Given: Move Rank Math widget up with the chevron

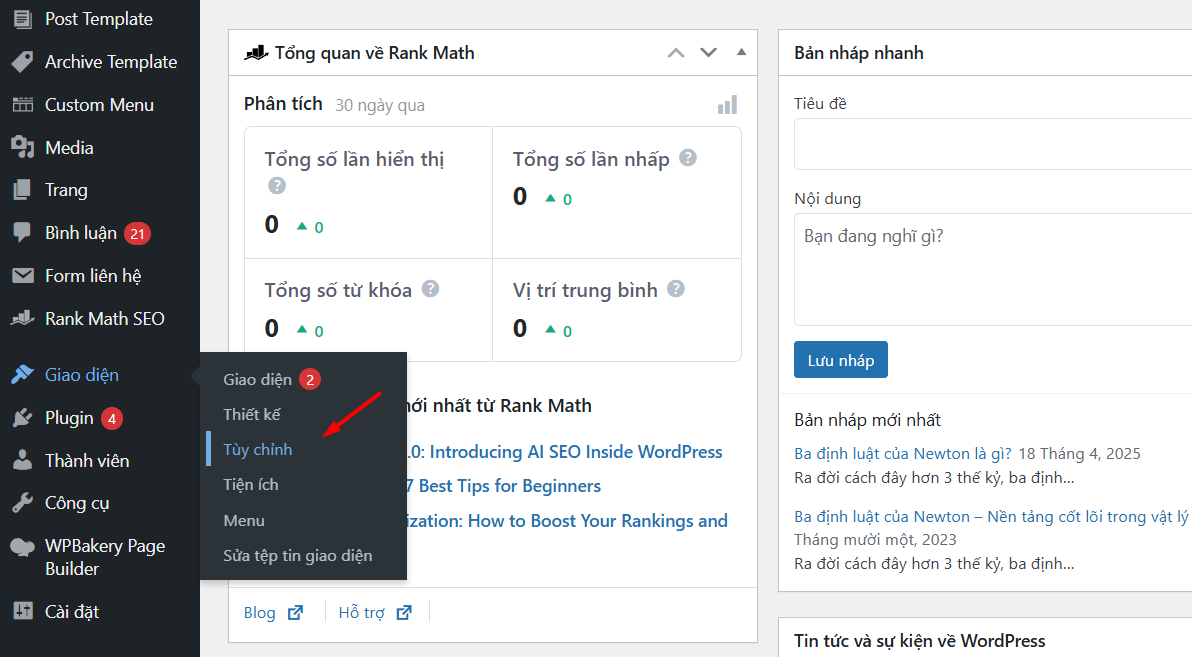Looking at the screenshot, I should [675, 52].
